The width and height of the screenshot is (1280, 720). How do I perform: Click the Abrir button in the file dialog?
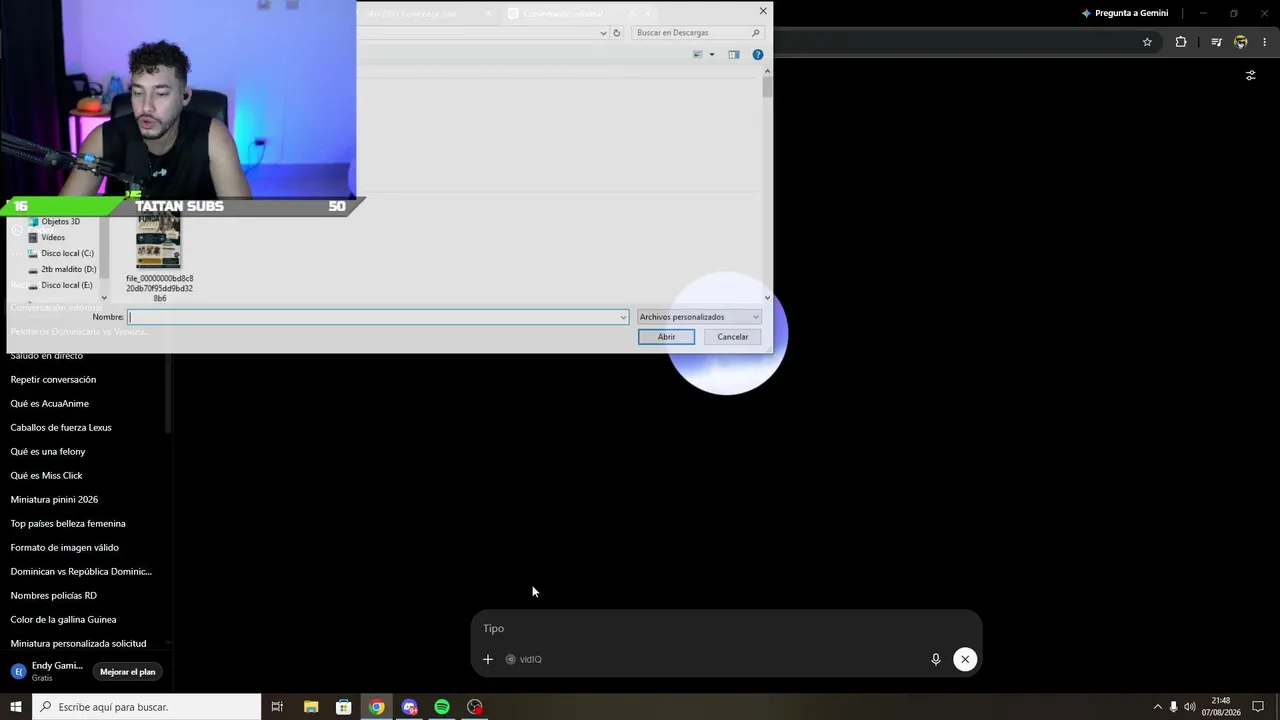(666, 337)
